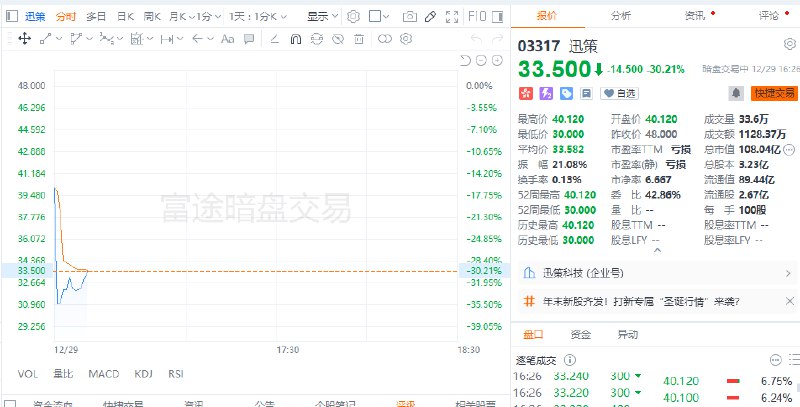Select the arrow annotation tool
The image size is (800, 407).
[x=197, y=39]
